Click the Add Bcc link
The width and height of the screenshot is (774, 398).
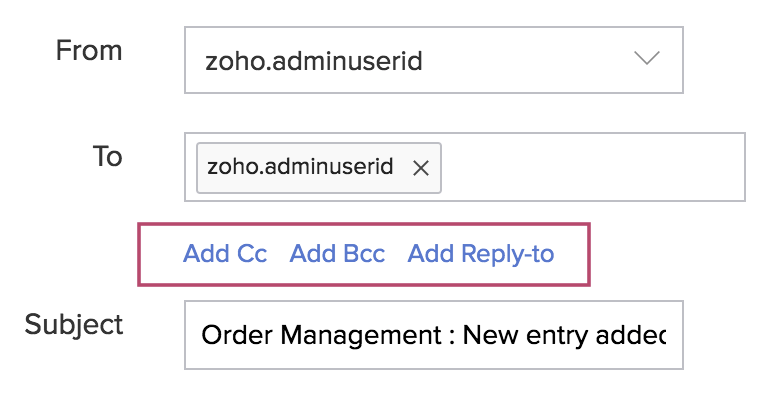pos(337,254)
